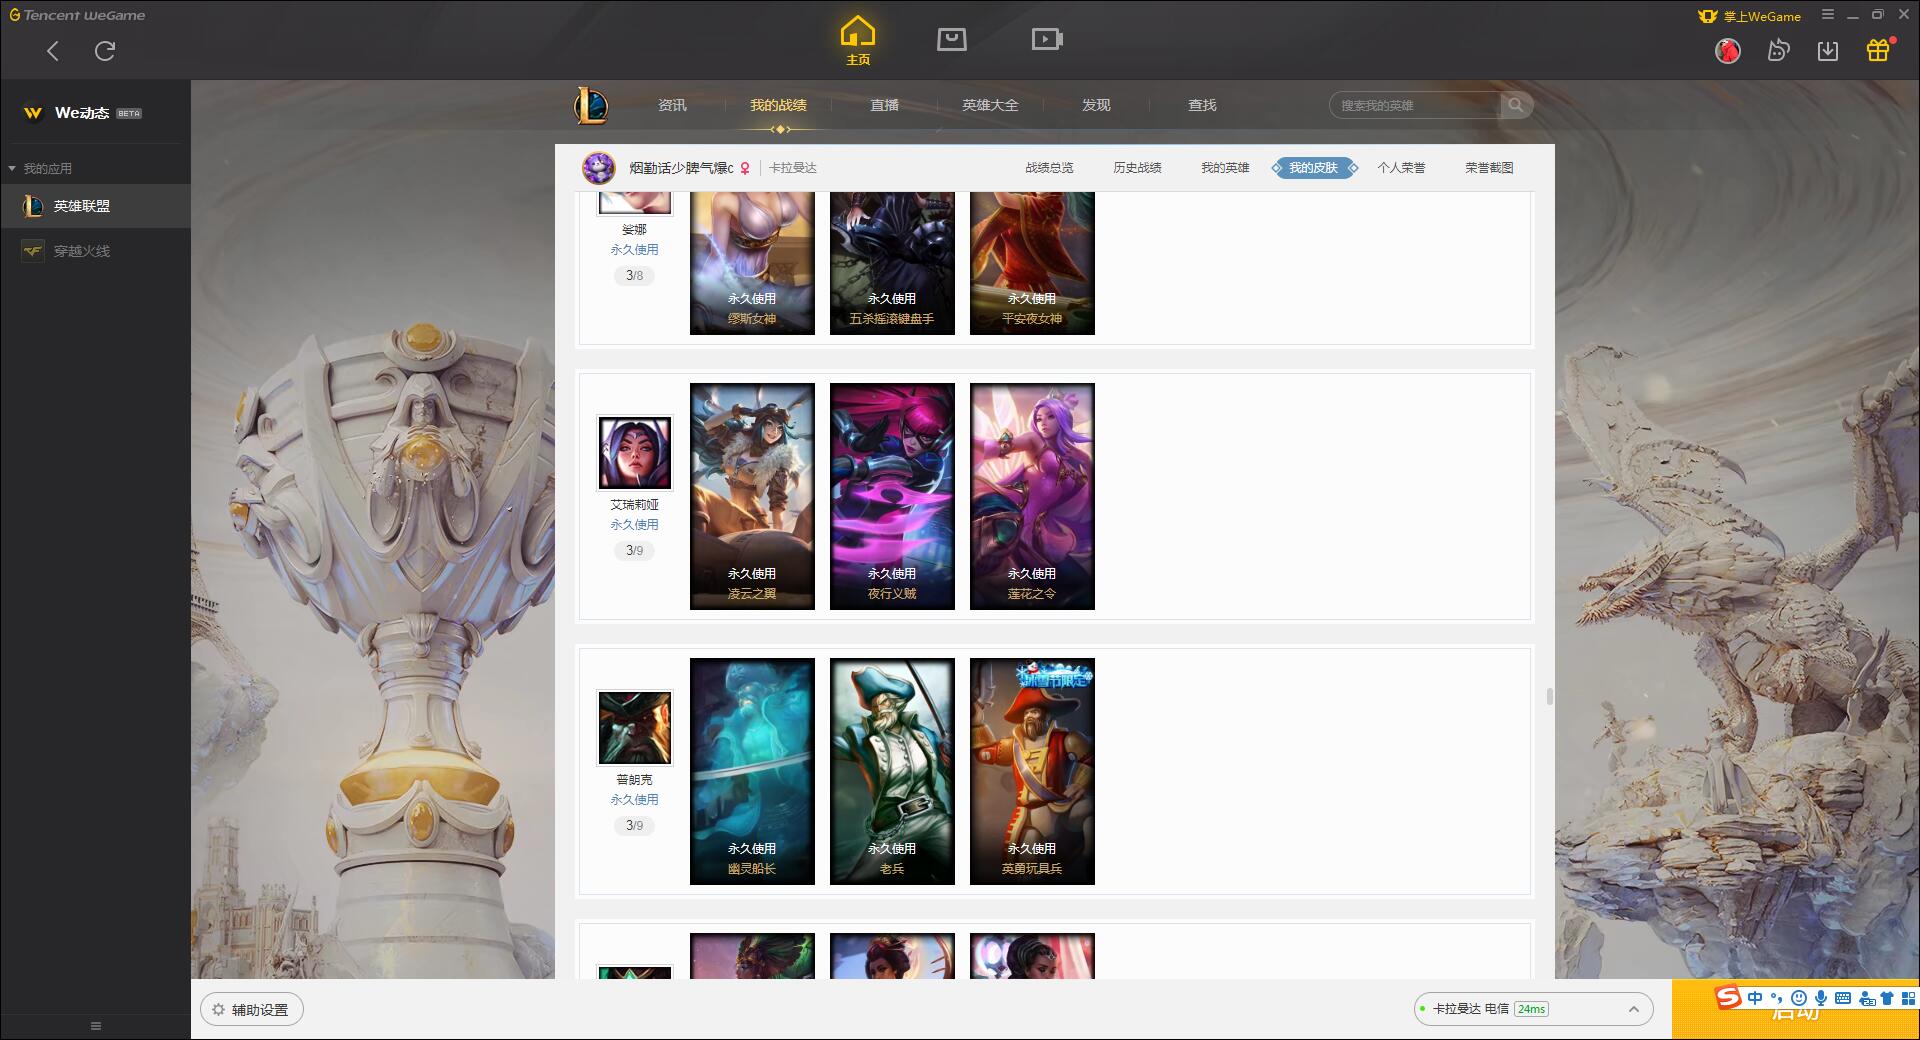Screen dimensions: 1920x1040
Task: Click the hero search magnifier icon
Action: [x=1516, y=105]
